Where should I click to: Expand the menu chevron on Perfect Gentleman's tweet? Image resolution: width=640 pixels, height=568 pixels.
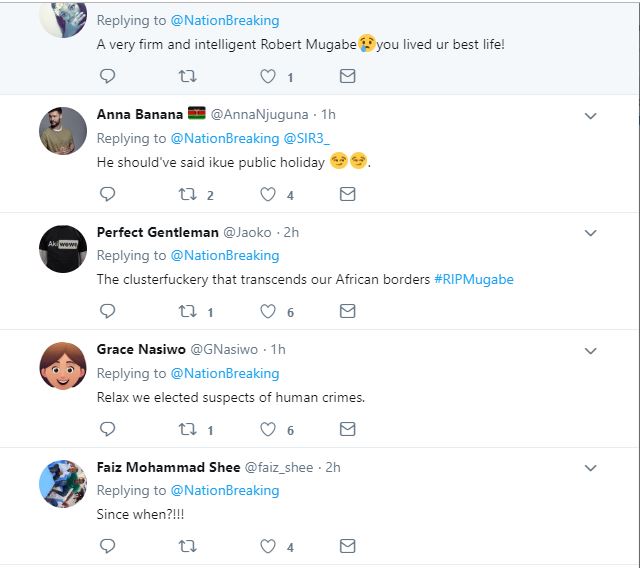tap(590, 233)
